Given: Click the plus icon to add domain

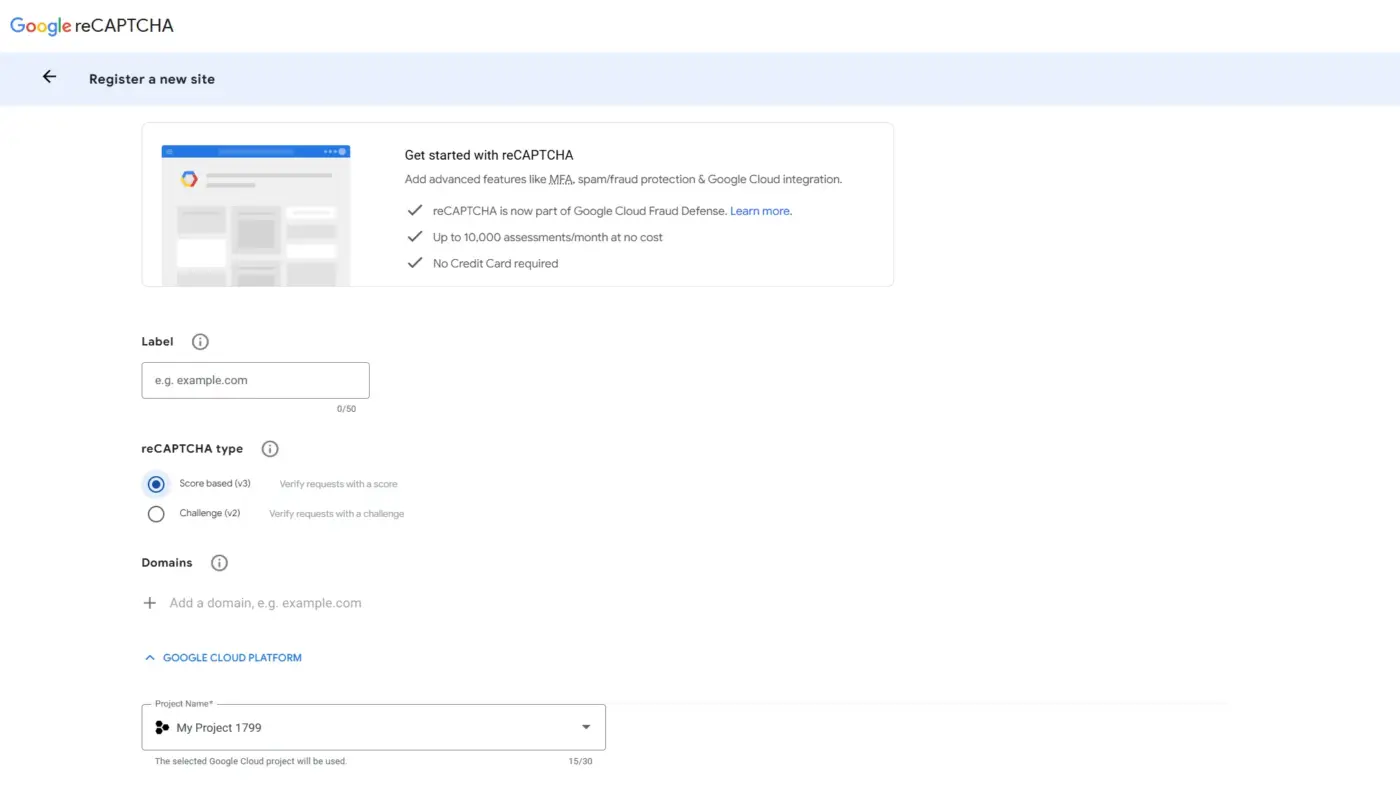Looking at the screenshot, I should [150, 603].
